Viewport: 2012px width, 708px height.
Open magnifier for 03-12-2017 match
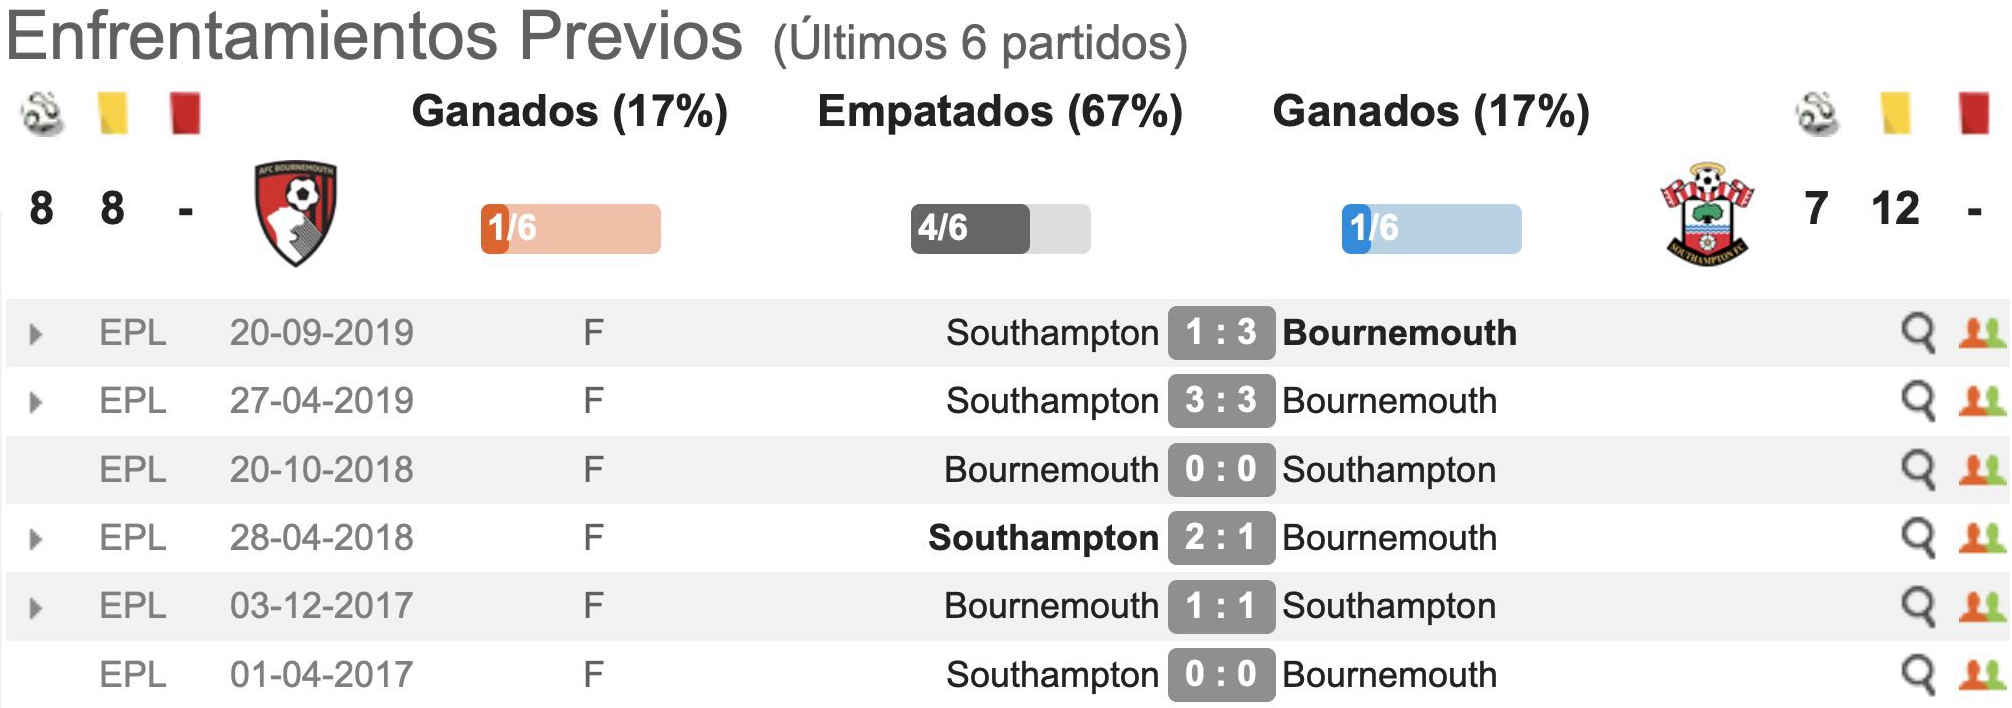(x=1918, y=606)
